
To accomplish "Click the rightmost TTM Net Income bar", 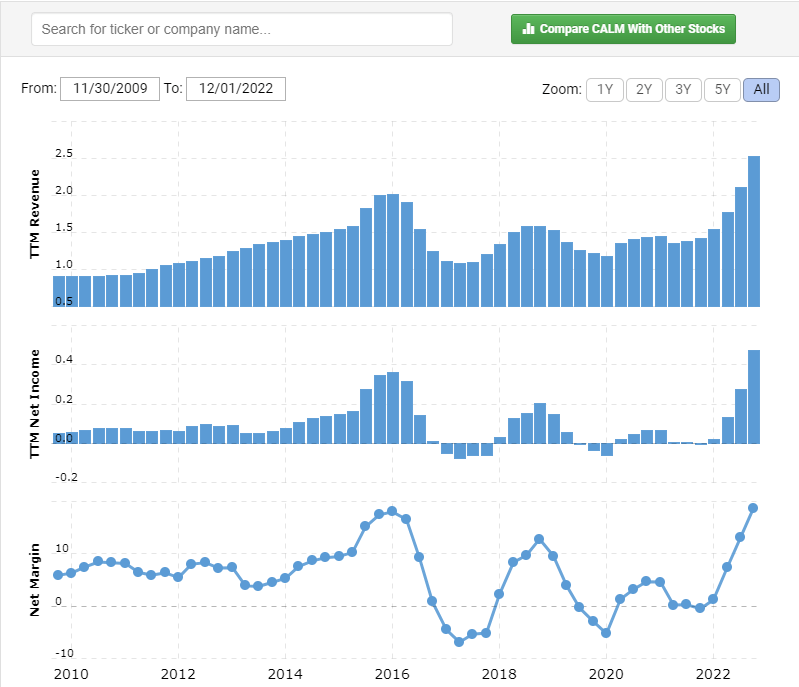I will (754, 397).
